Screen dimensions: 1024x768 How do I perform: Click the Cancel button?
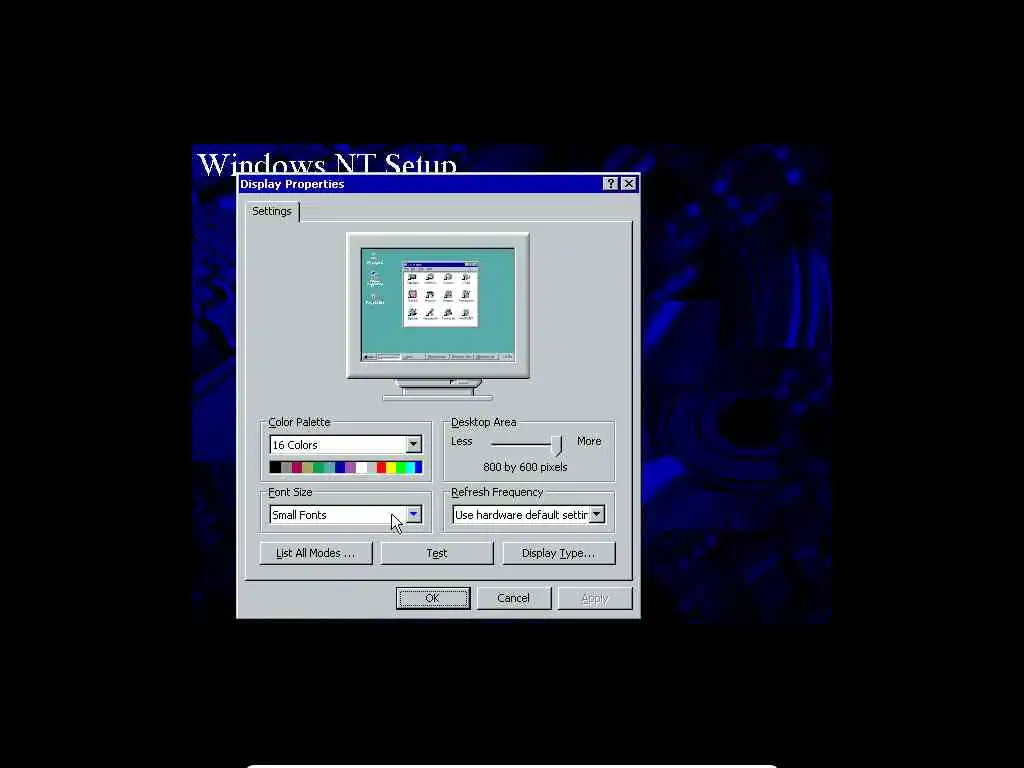[513, 598]
